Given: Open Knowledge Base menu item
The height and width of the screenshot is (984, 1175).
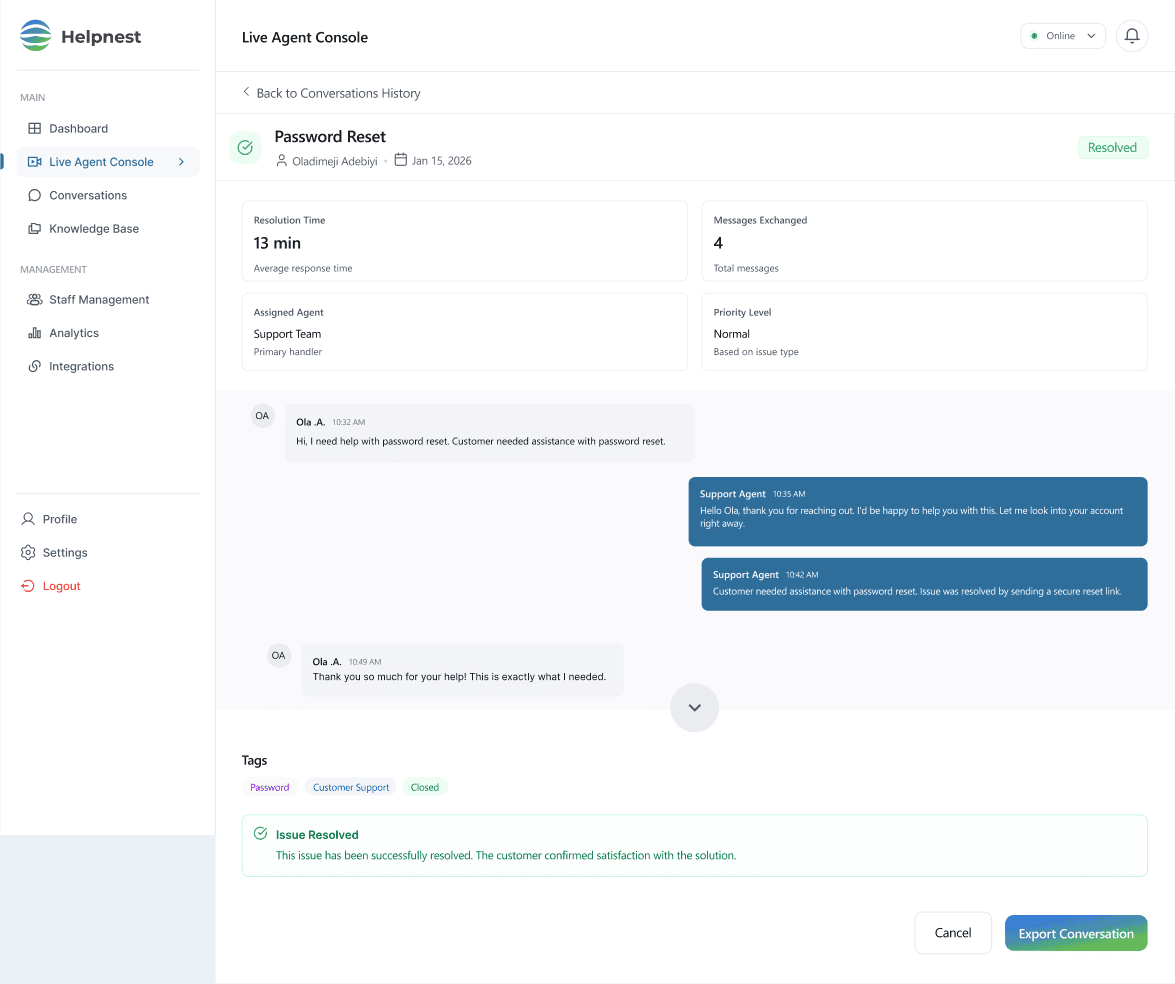Looking at the screenshot, I should [108, 229].
